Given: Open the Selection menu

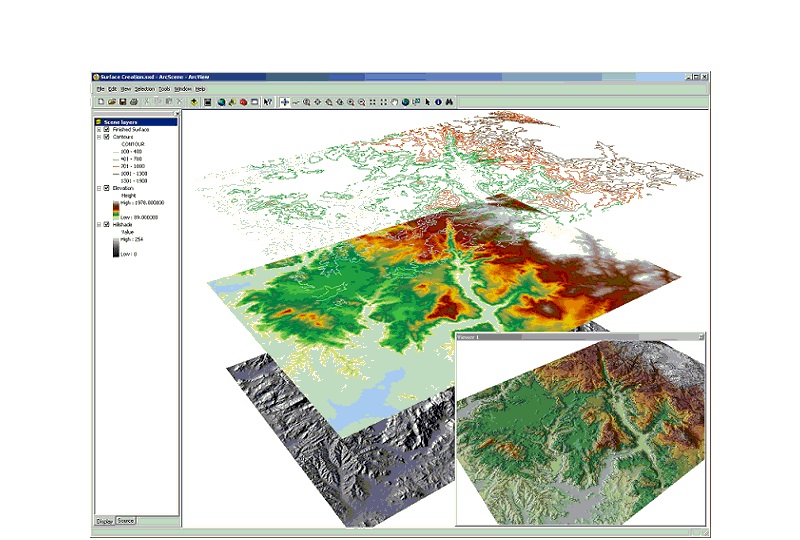Looking at the screenshot, I should (x=145, y=89).
